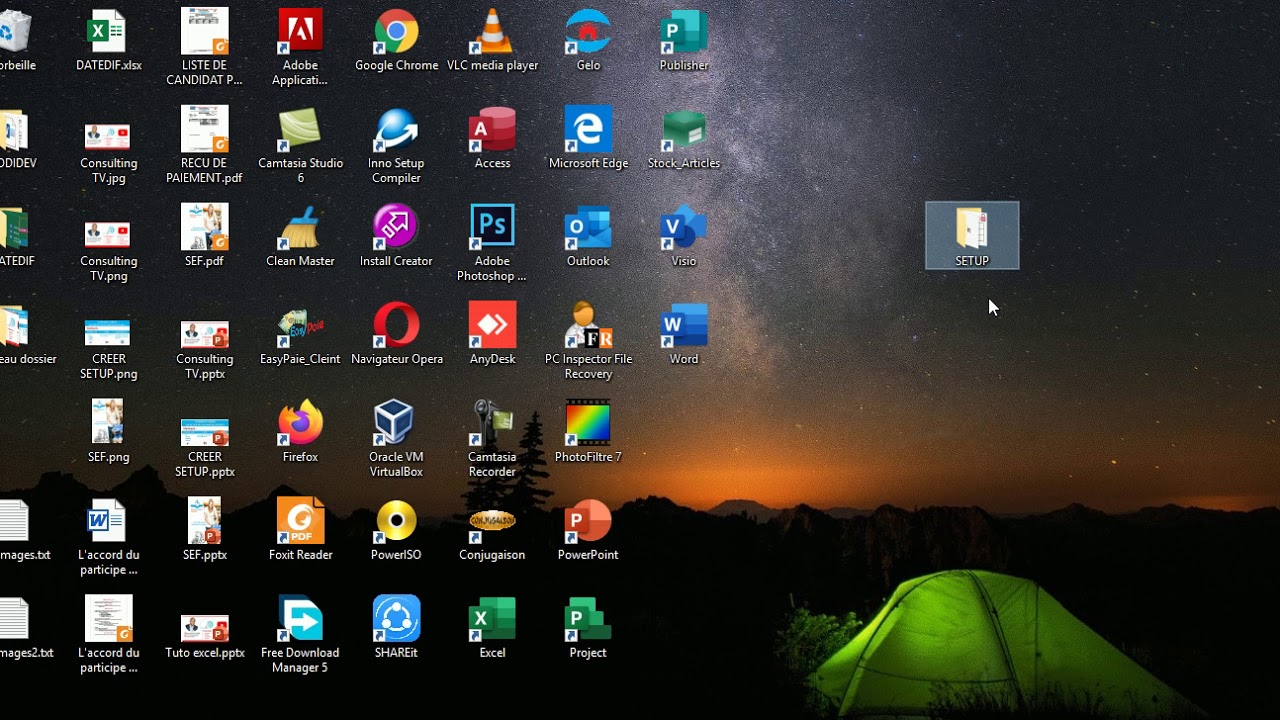Click Oracle VM VirtualBox icon

tap(396, 424)
